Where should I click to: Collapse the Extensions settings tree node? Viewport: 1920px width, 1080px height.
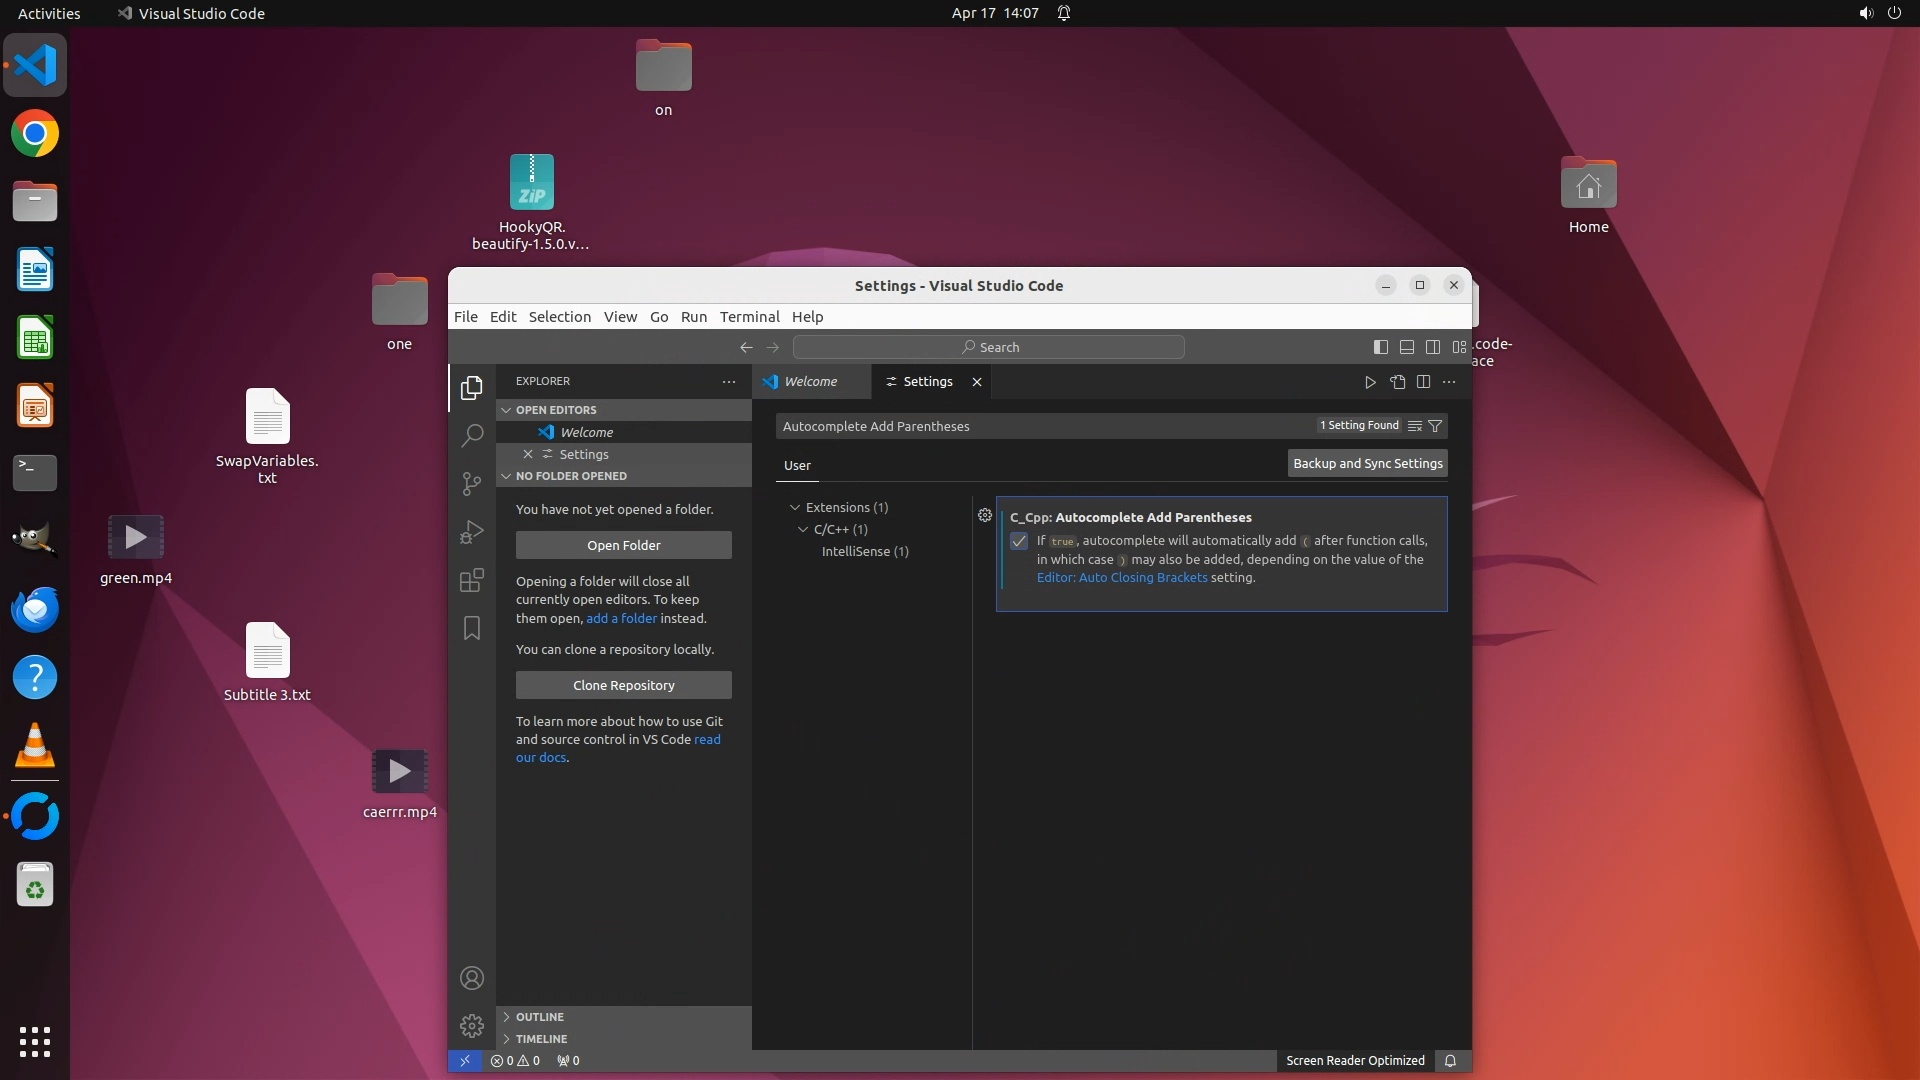795,508
